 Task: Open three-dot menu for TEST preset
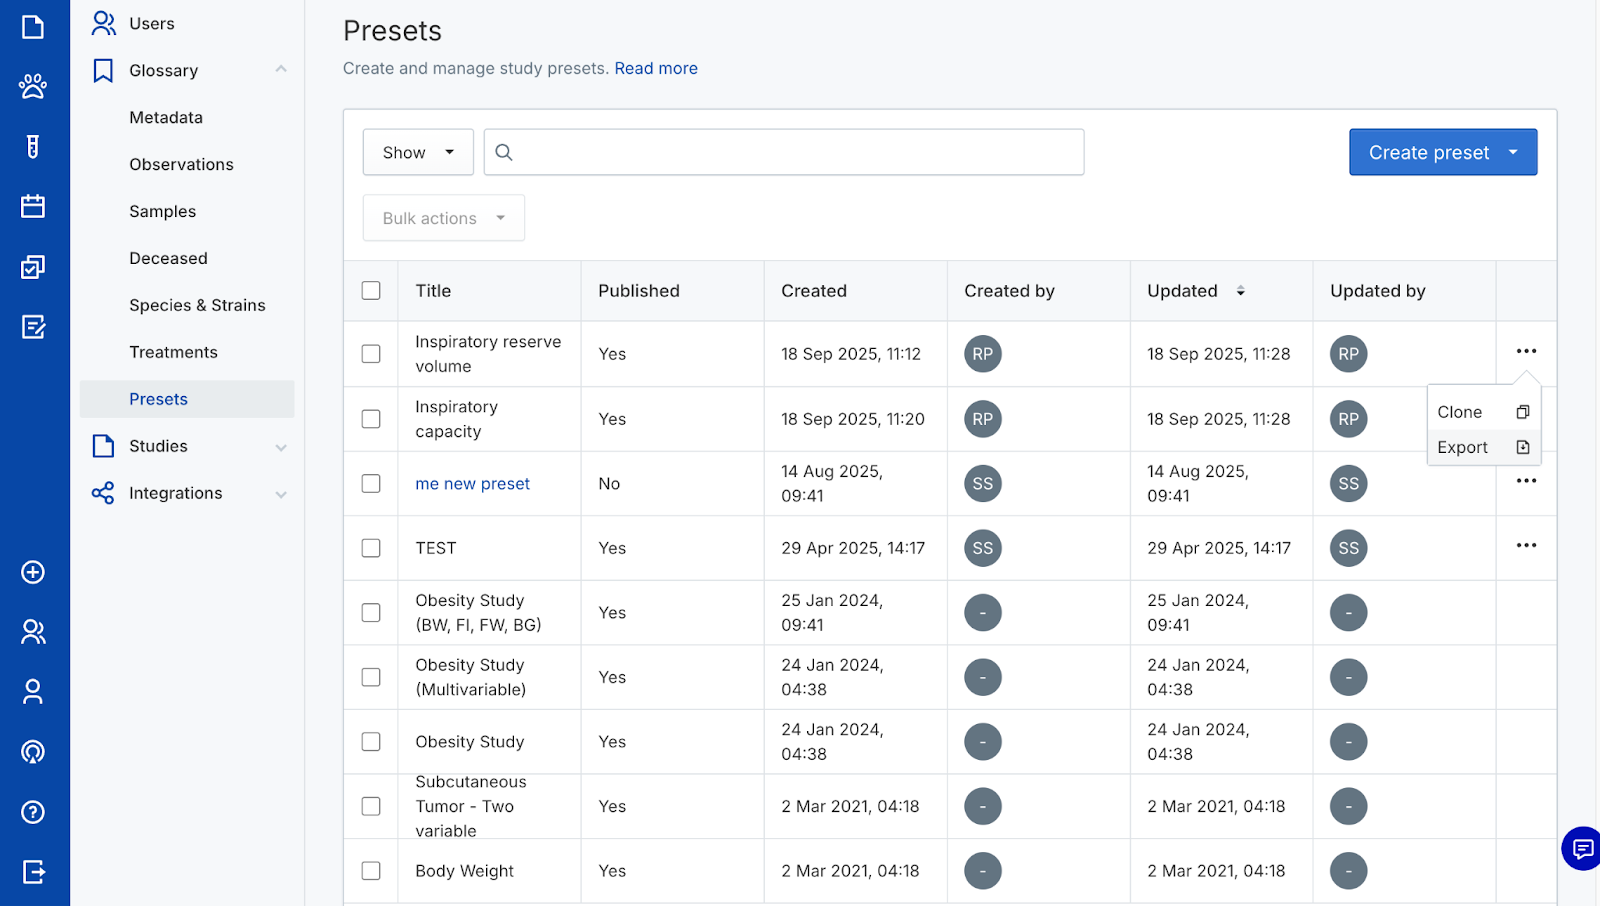[1526, 546]
